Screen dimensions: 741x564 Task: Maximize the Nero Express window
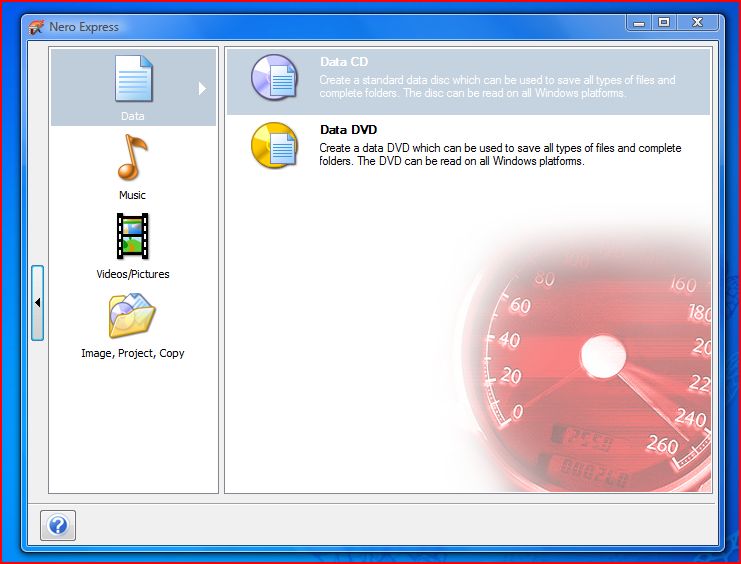664,23
